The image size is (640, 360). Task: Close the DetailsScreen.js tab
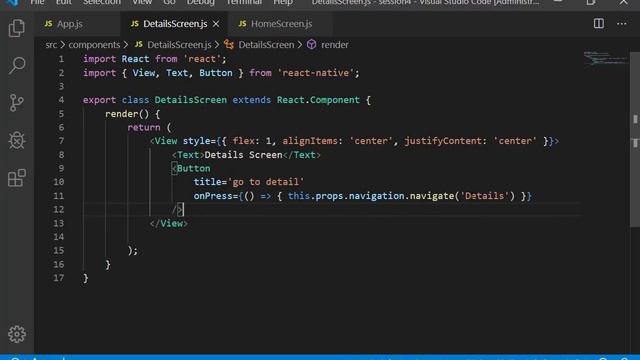(x=216, y=24)
